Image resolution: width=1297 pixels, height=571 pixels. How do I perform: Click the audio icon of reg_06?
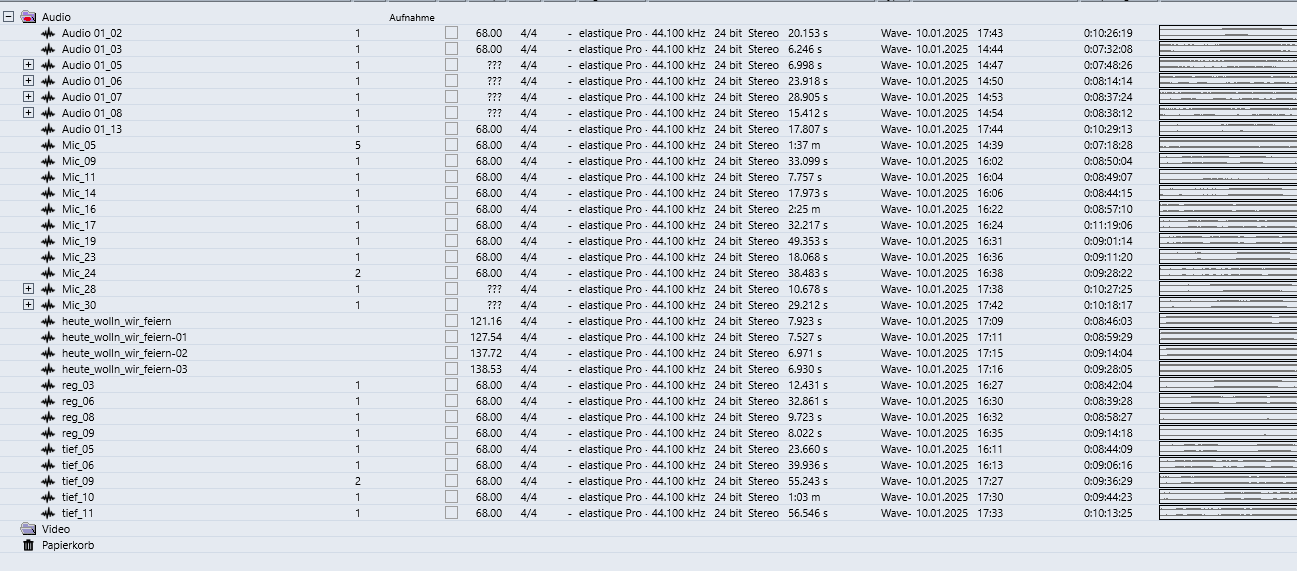coord(48,401)
